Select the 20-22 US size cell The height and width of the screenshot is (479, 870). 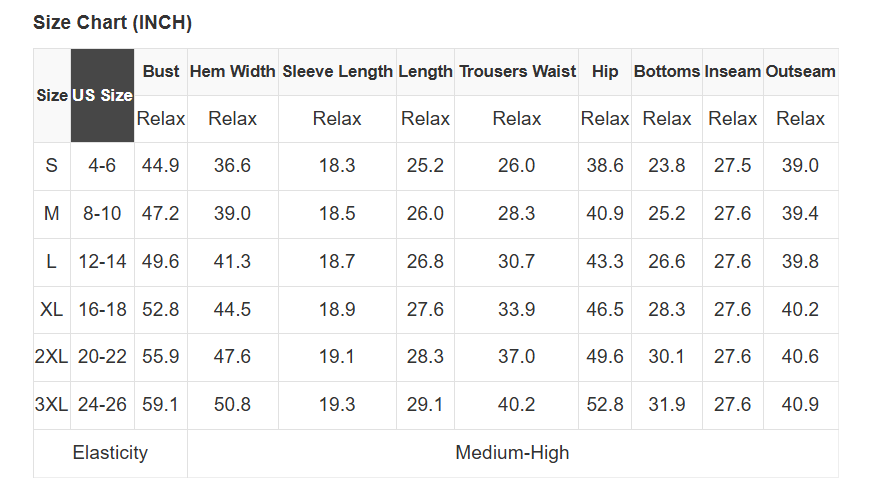coord(102,357)
